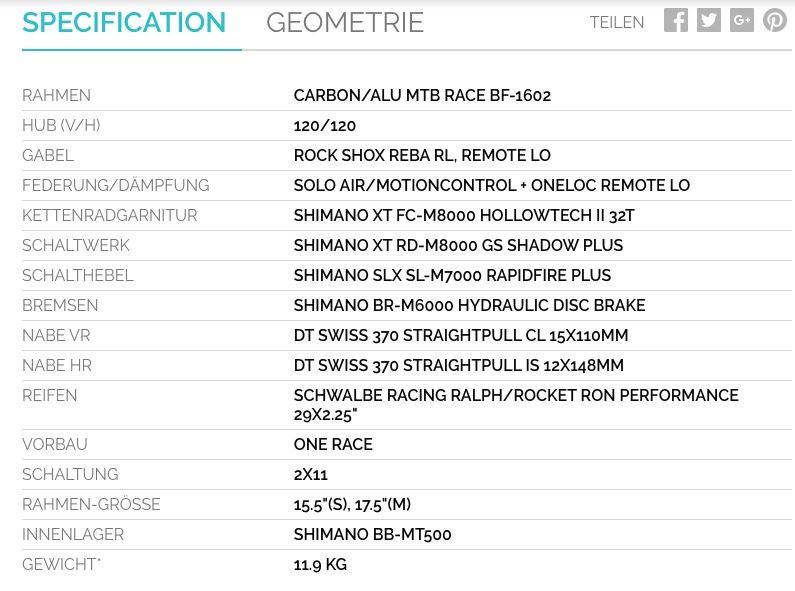This screenshot has width=795, height=591.
Task: Click the TEILEN share label
Action: 617,23
